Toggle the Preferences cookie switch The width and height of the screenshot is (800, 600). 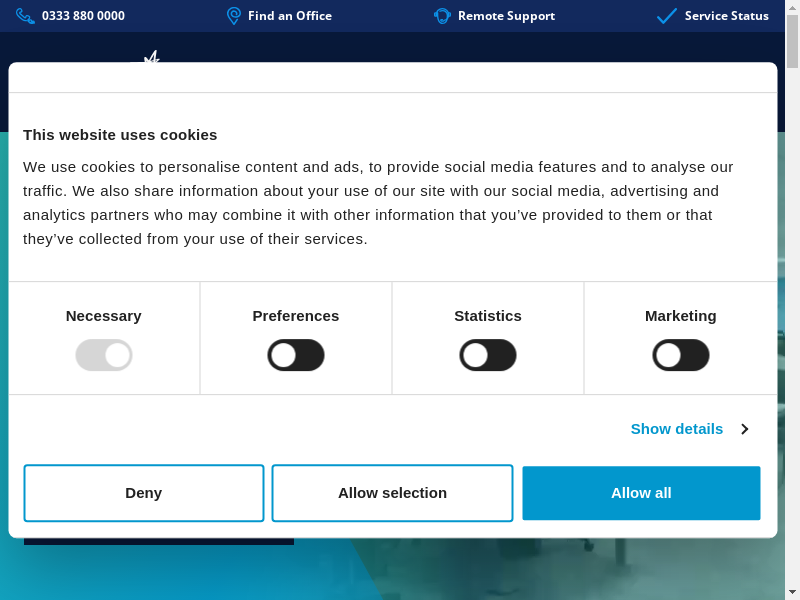tap(296, 355)
